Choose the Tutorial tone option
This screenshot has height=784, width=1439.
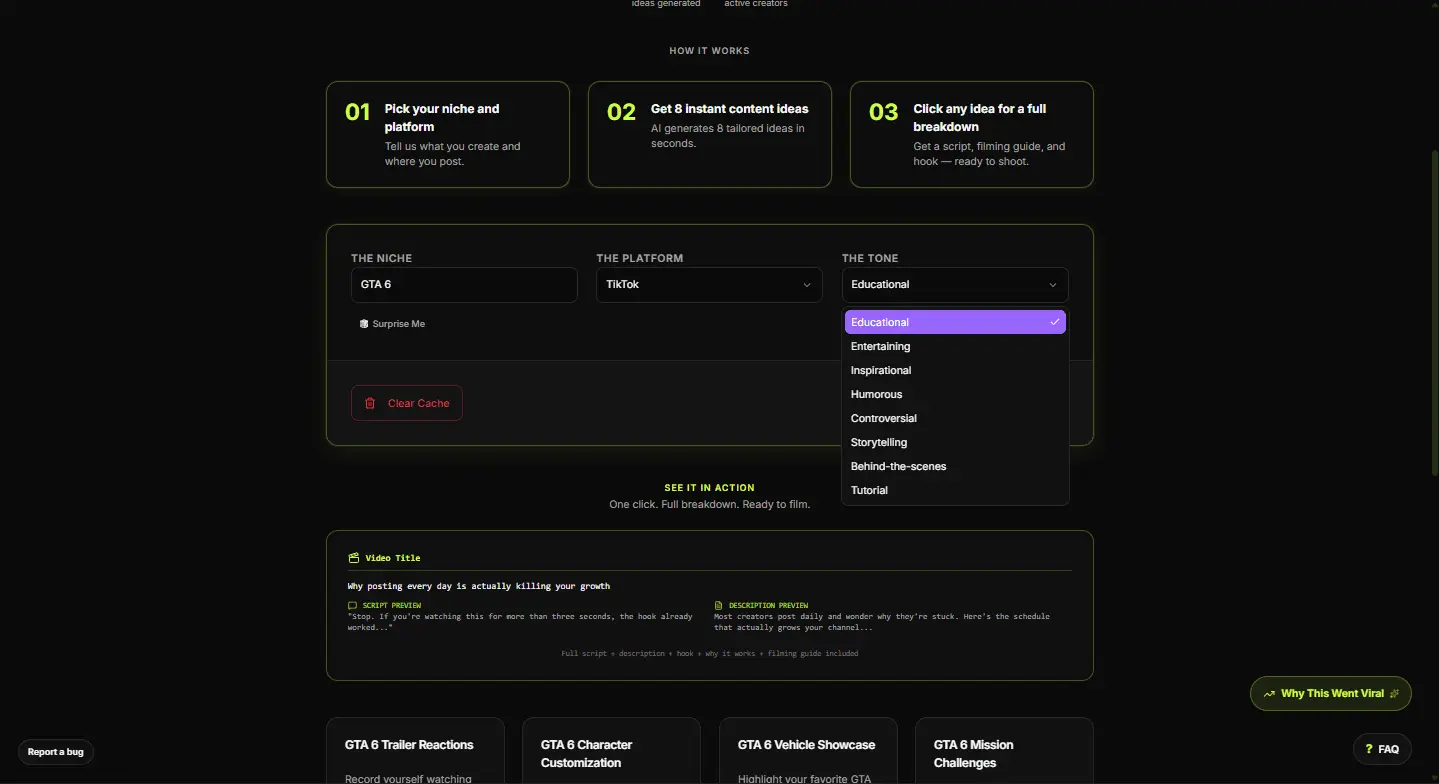click(955, 490)
